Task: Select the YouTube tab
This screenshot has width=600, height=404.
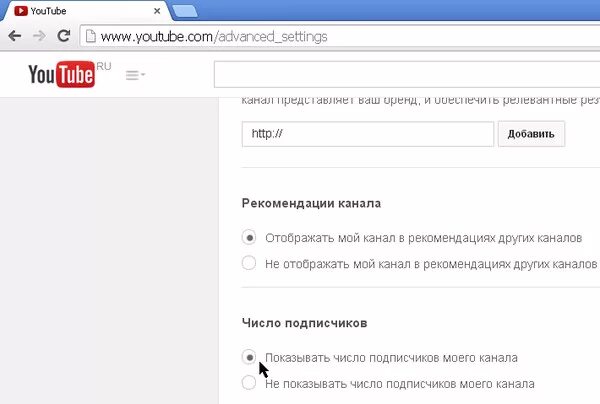Action: pyautogui.click(x=86, y=11)
